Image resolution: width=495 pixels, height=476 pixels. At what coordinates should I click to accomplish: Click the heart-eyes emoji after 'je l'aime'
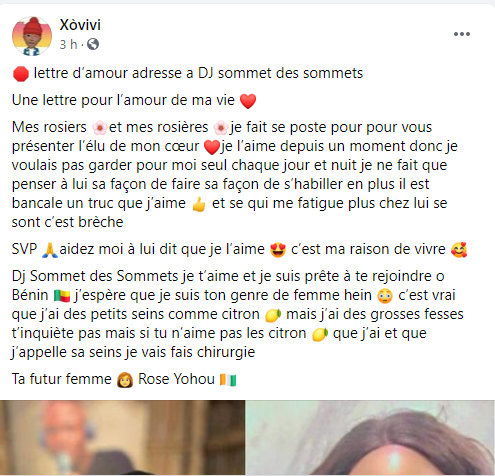278,250
